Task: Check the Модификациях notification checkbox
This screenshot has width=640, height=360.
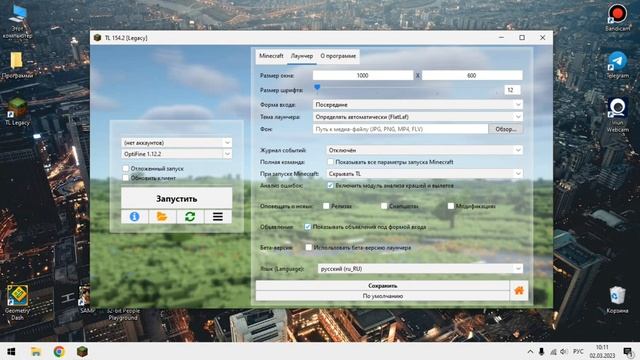Action: 451,206
